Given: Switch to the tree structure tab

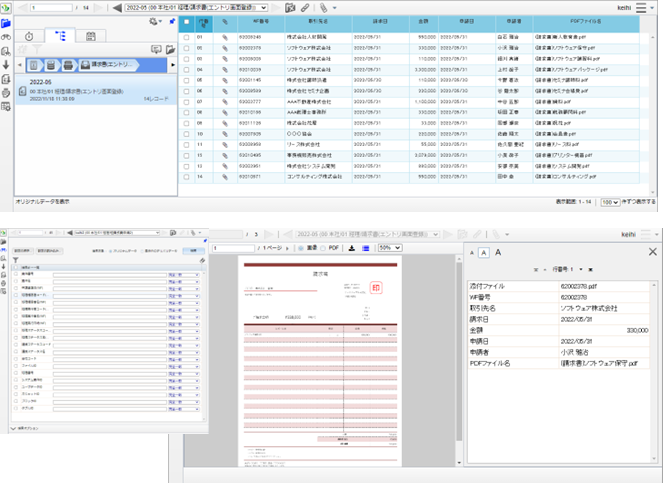Looking at the screenshot, I should pyautogui.click(x=60, y=36).
